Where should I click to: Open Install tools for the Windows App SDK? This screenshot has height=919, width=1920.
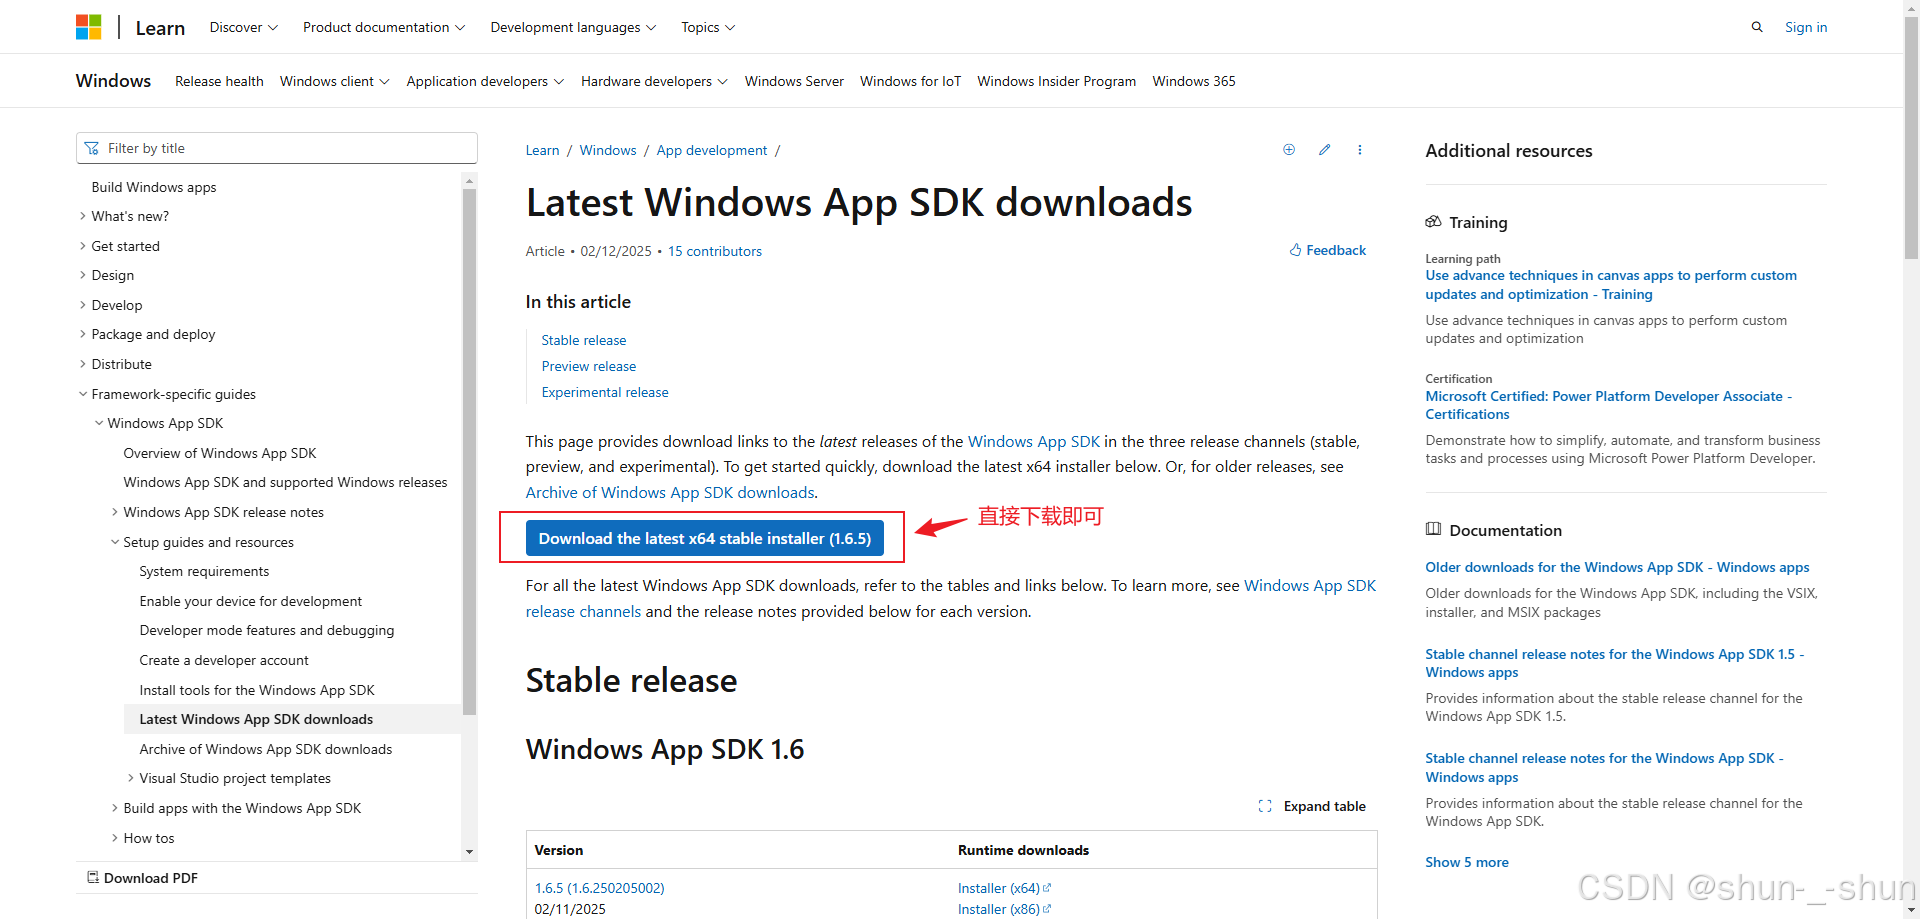pyautogui.click(x=257, y=690)
